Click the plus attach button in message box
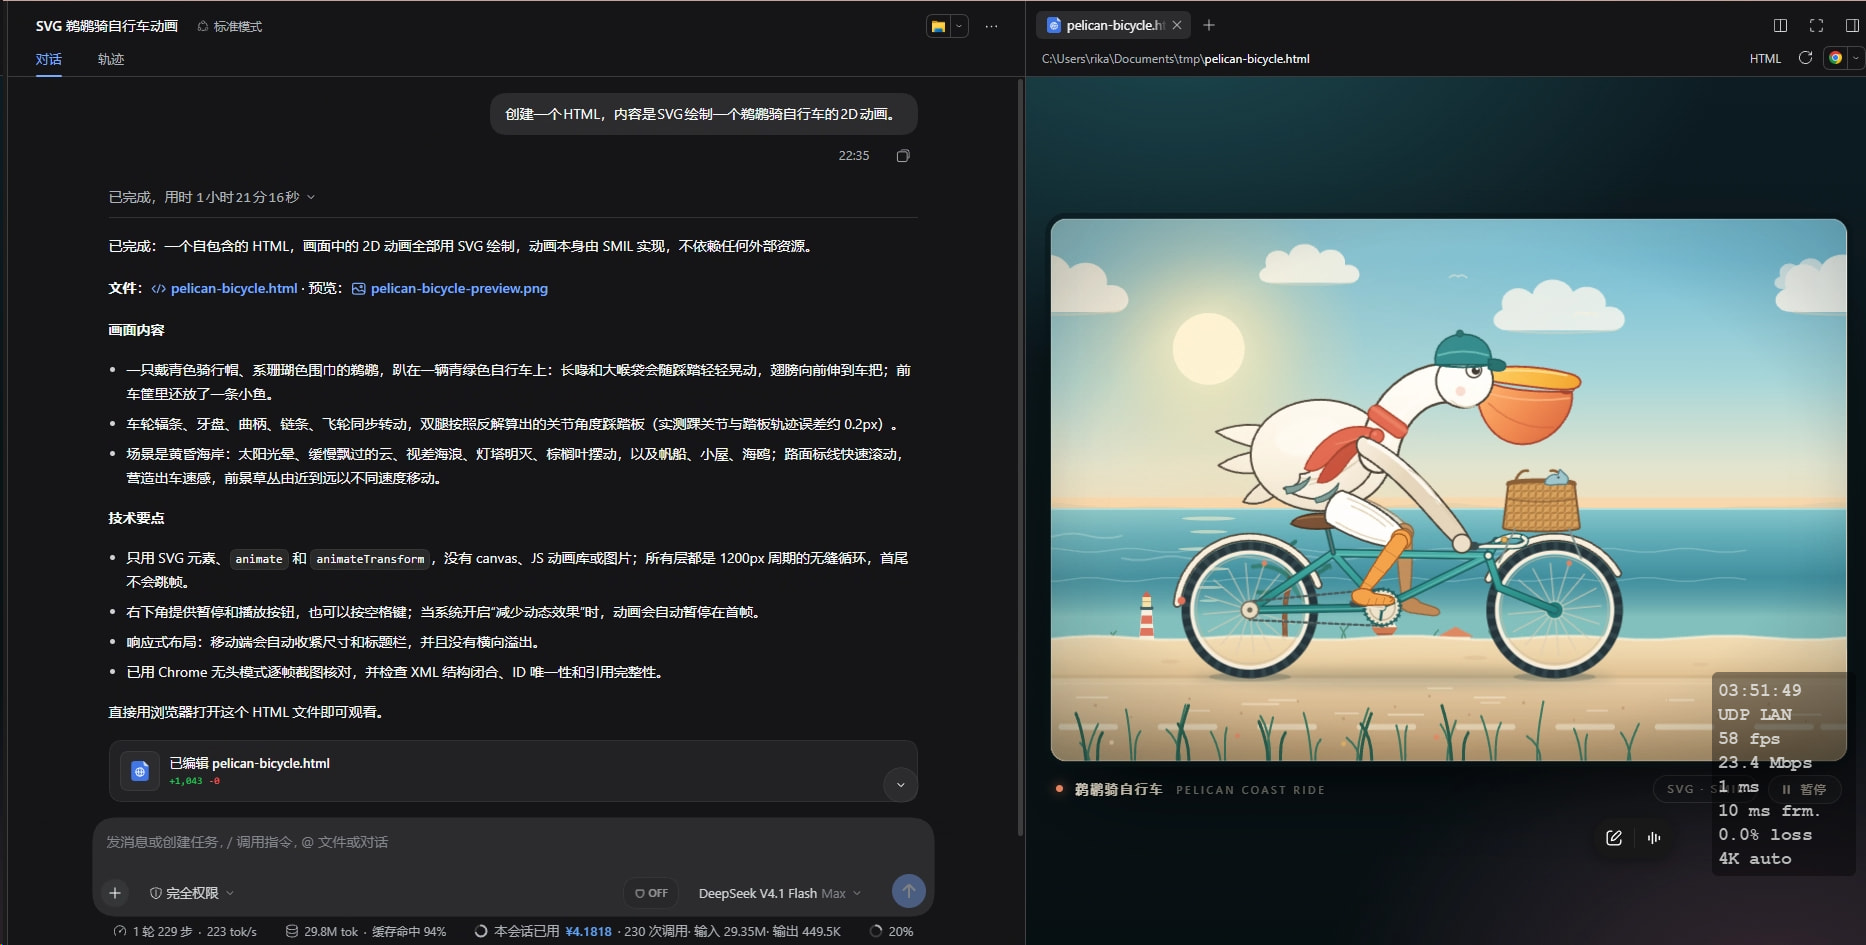 point(115,893)
